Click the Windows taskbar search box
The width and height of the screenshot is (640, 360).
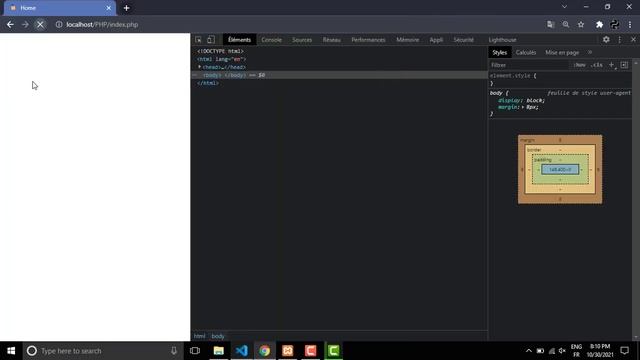tap(102, 351)
